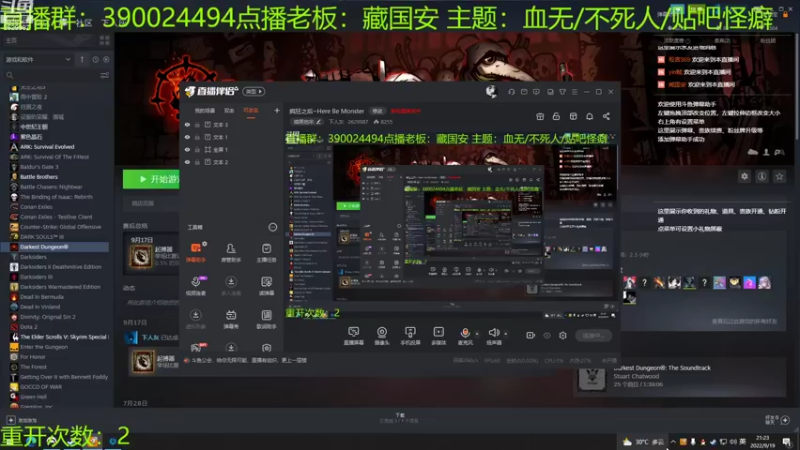Hide the second text source layer

click(187, 137)
